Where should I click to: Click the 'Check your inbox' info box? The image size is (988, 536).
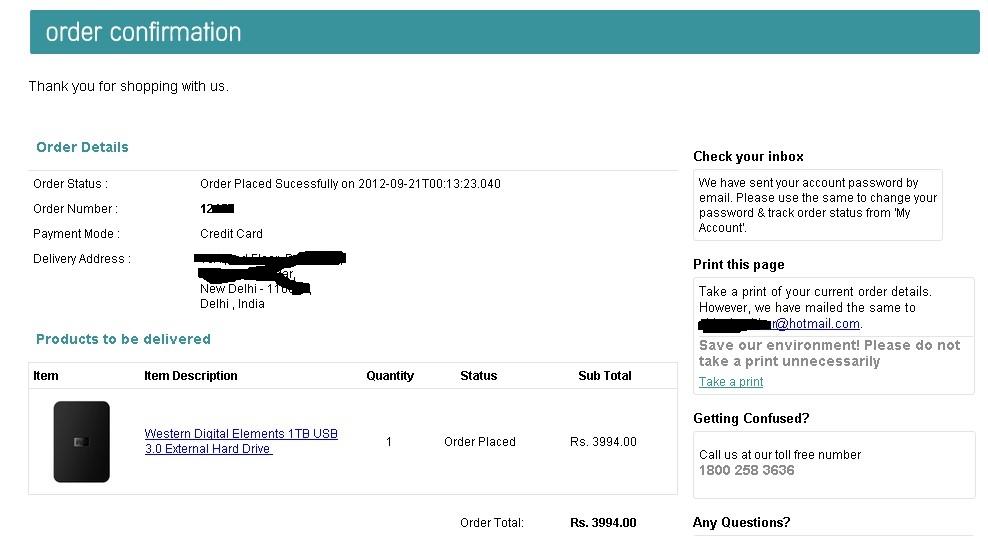pyautogui.click(x=818, y=205)
